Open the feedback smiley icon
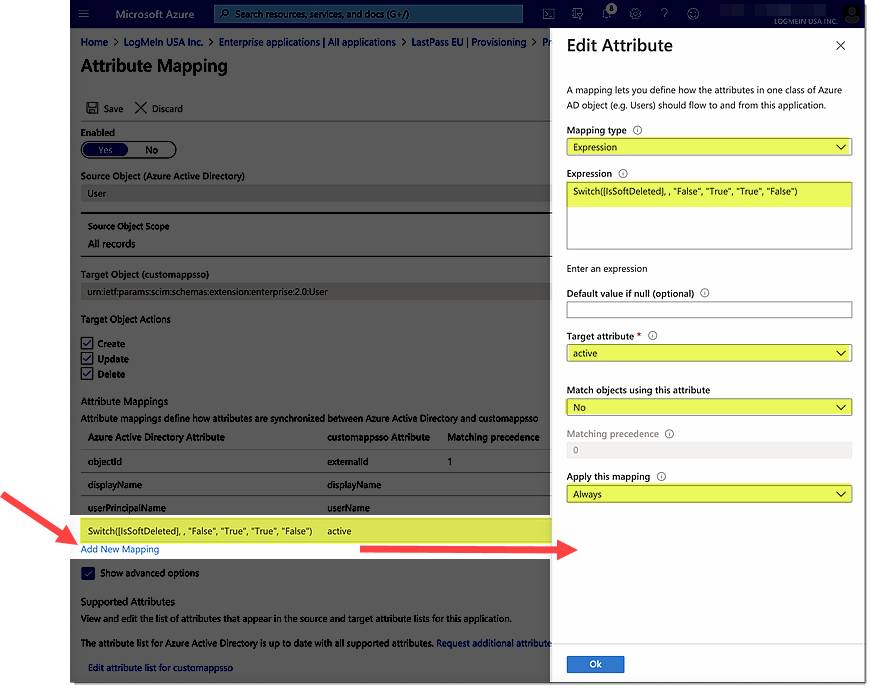 coord(693,14)
